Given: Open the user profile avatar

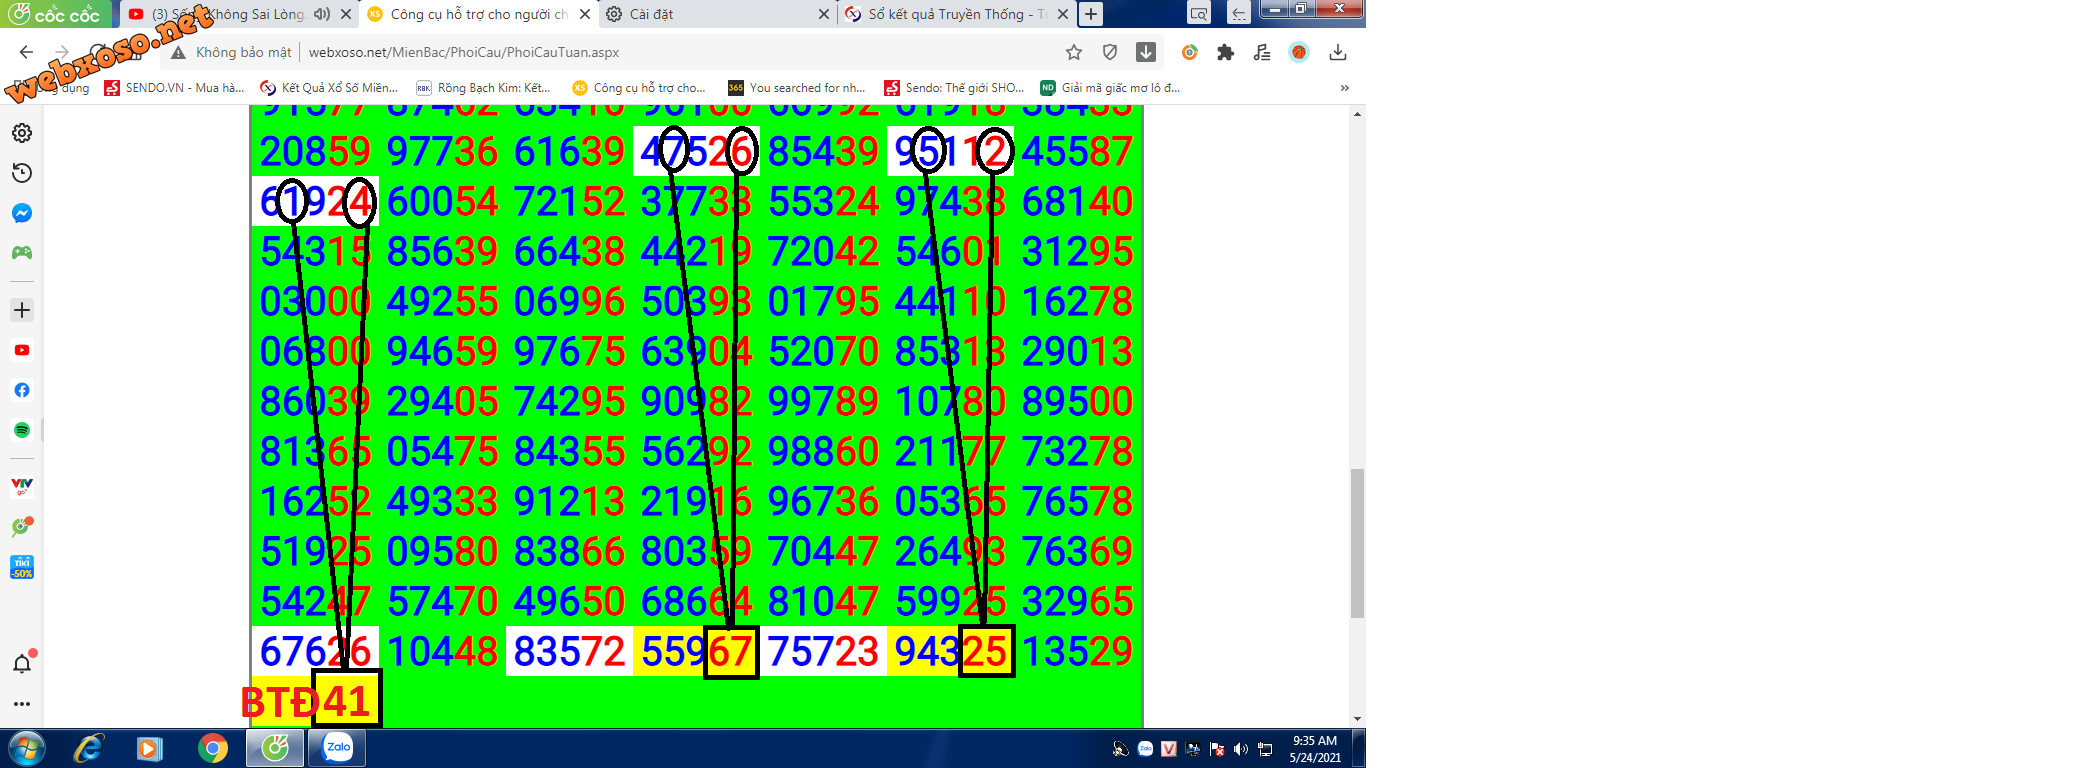Looking at the screenshot, I should point(1299,52).
